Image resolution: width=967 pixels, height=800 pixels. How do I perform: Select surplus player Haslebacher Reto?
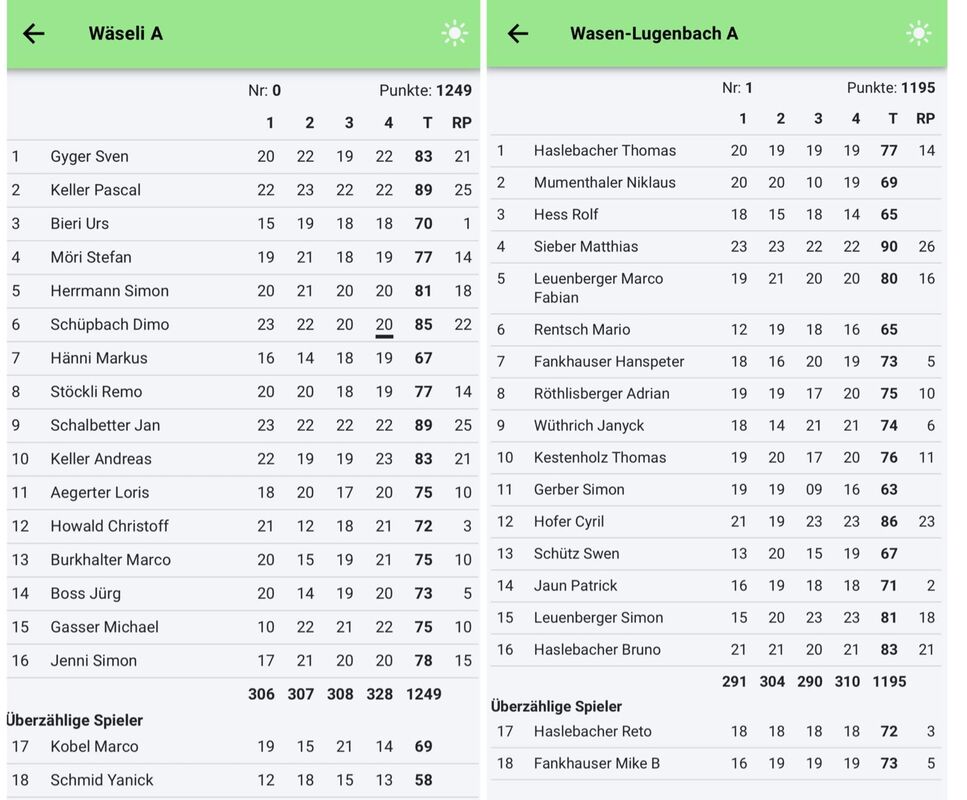click(592, 731)
